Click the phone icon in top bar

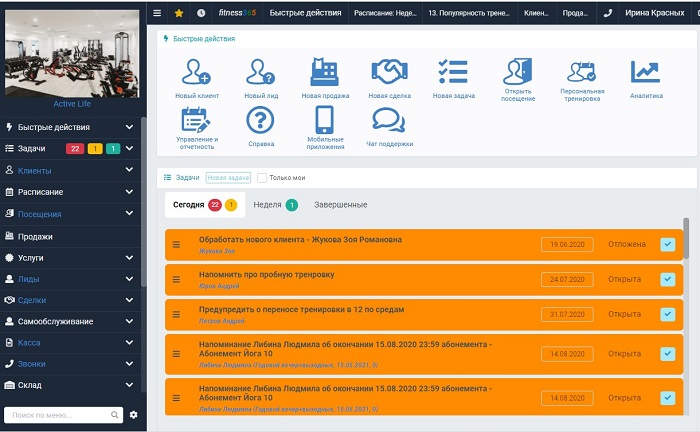(608, 13)
